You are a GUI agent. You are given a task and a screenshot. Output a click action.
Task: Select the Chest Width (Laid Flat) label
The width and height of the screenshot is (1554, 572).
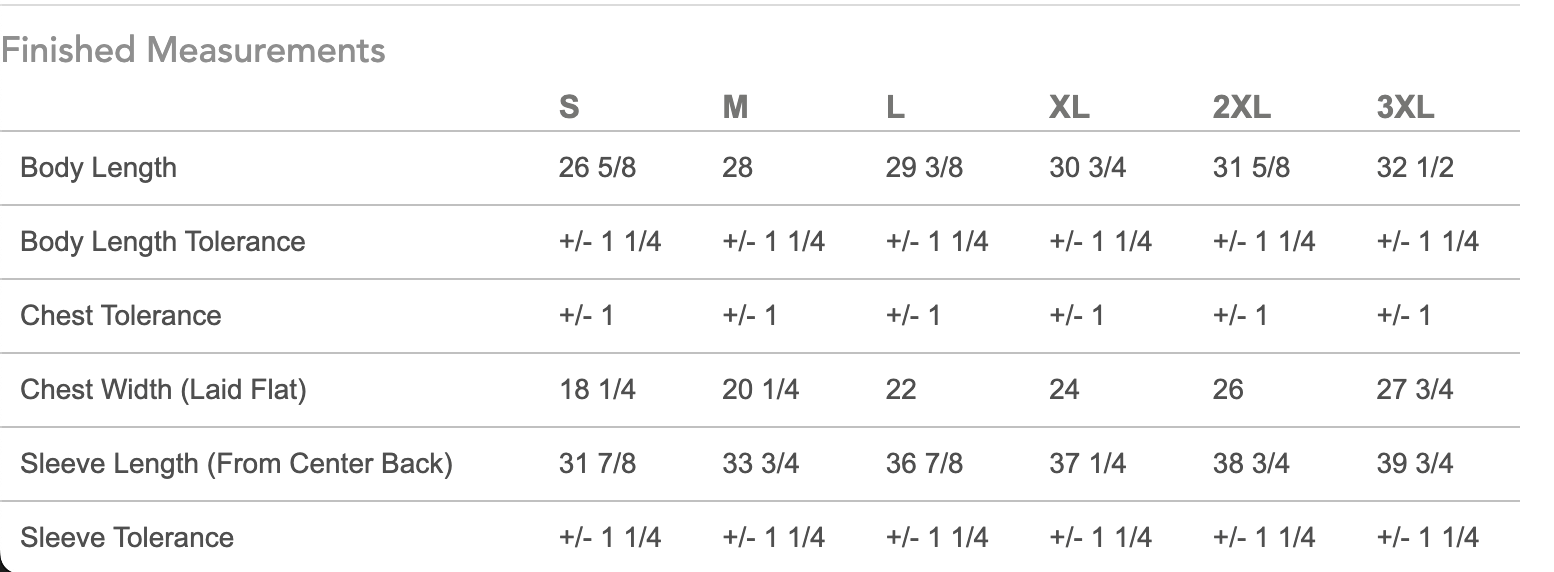pyautogui.click(x=163, y=389)
